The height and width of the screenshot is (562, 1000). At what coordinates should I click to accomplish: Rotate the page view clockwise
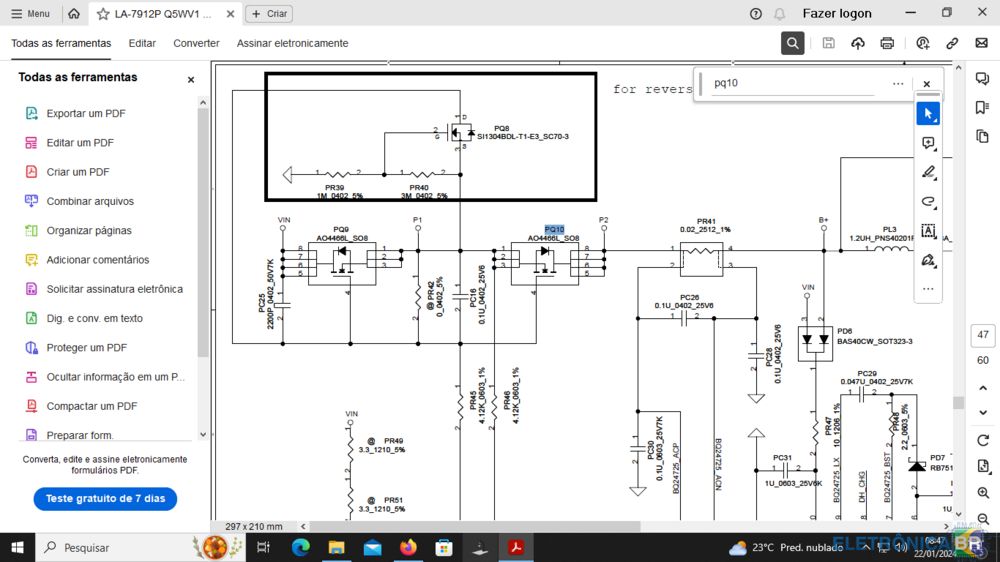(x=983, y=441)
